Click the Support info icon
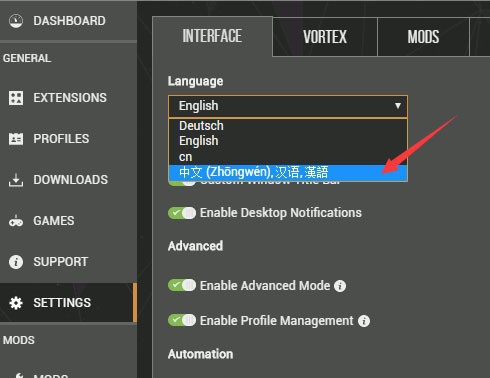Image resolution: width=490 pixels, height=378 pixels. [16, 262]
